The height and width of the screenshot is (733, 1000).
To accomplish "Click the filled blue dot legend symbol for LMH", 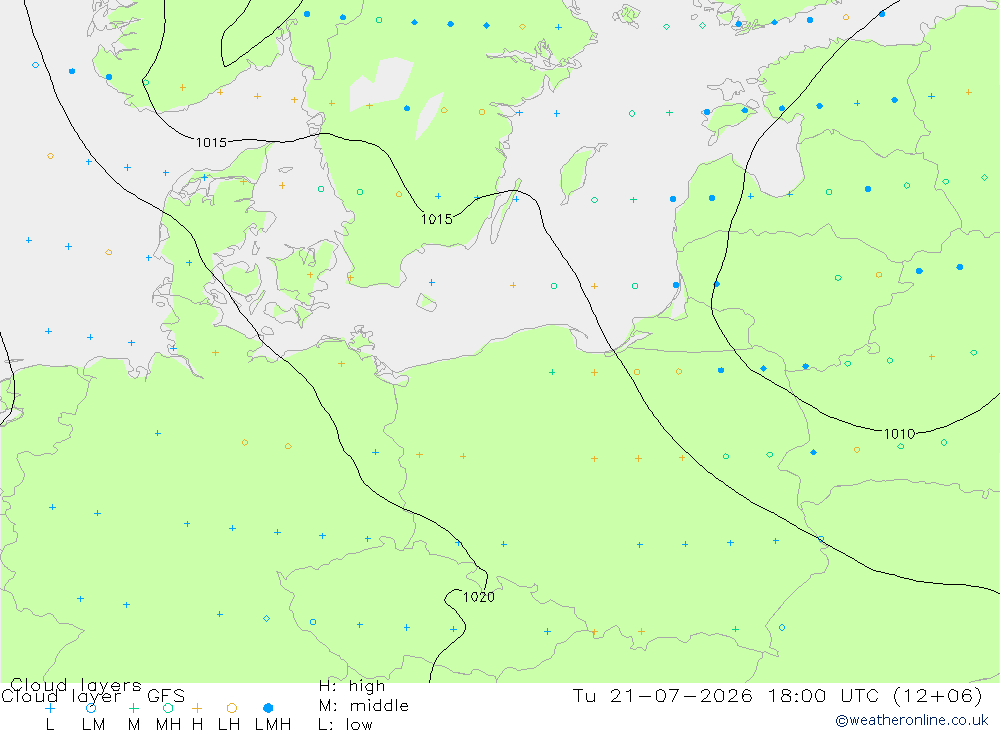I will (268, 708).
